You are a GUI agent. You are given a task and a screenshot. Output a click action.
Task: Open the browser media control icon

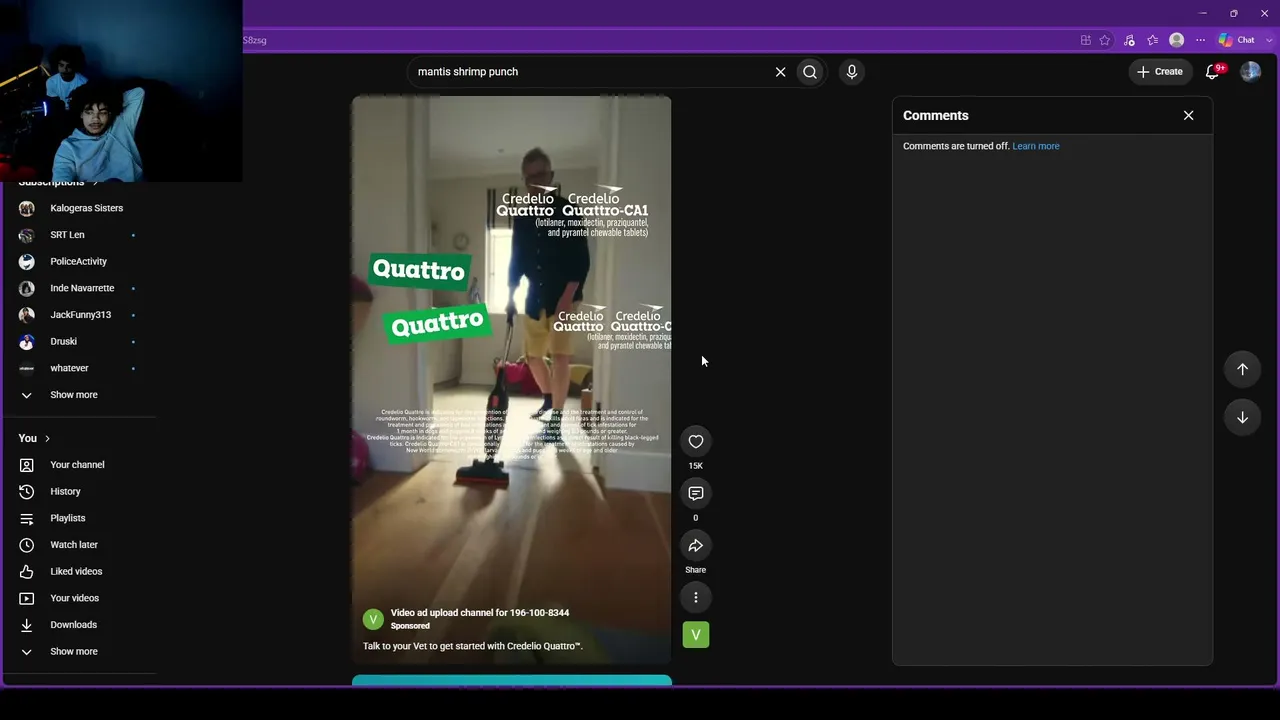pyautogui.click(x=1129, y=40)
